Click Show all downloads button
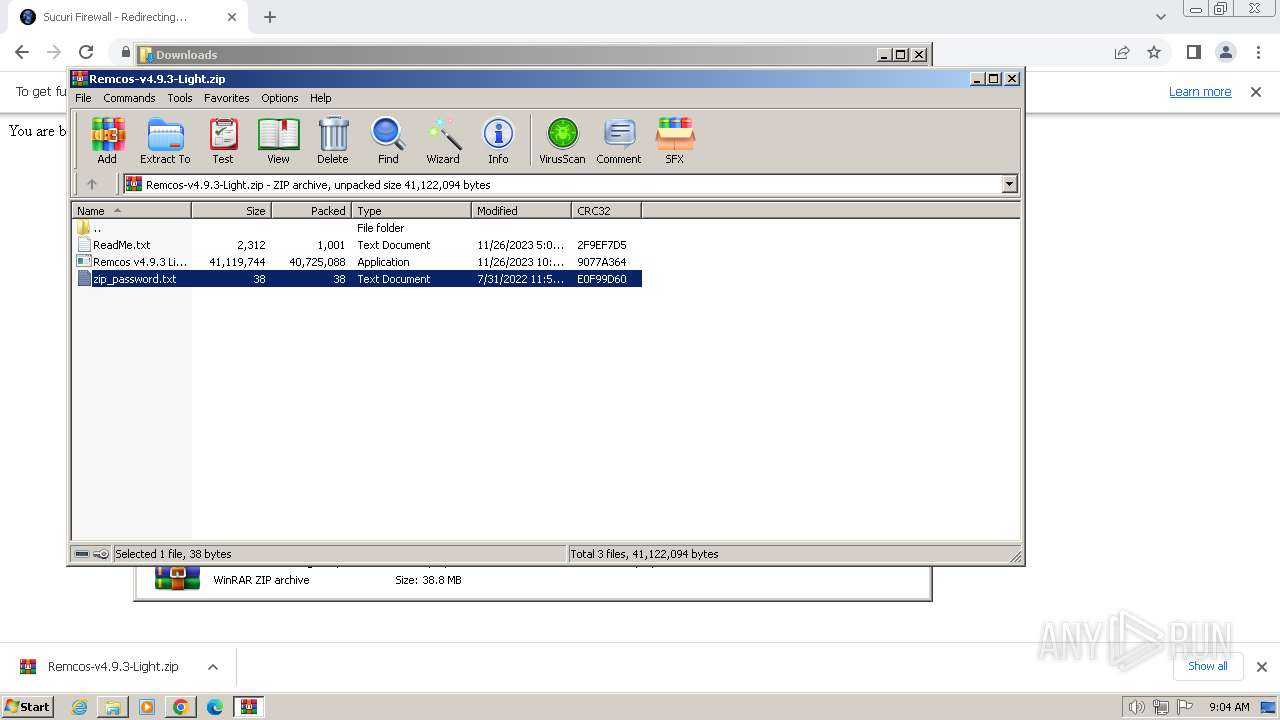This screenshot has height=720, width=1280. pos(1208,666)
